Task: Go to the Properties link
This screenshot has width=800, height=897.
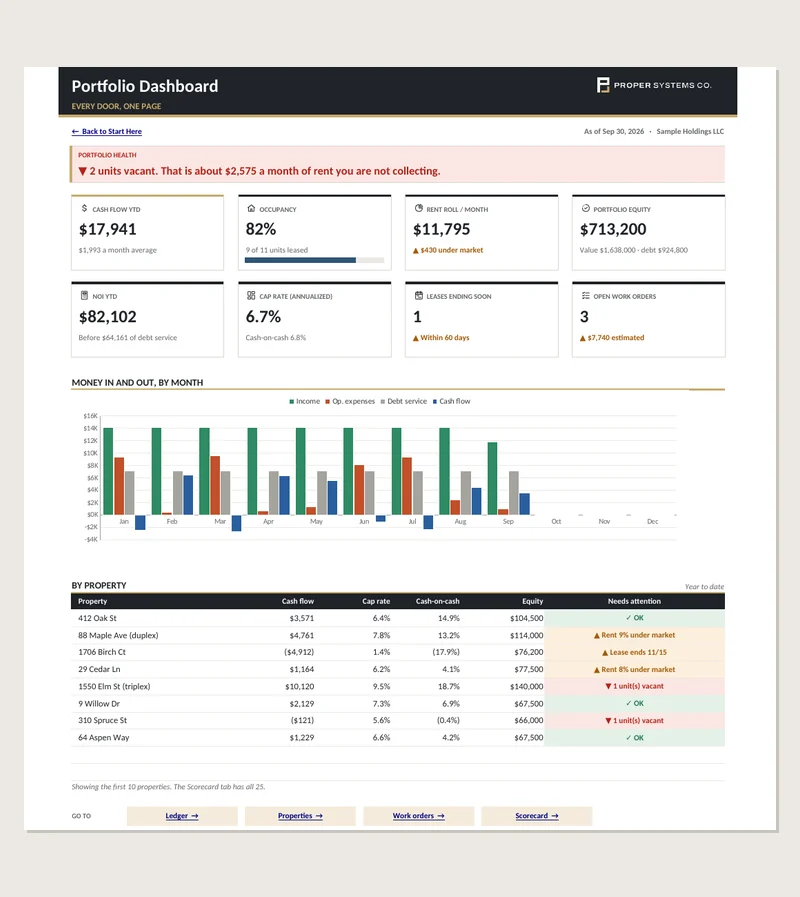Action: tap(300, 816)
